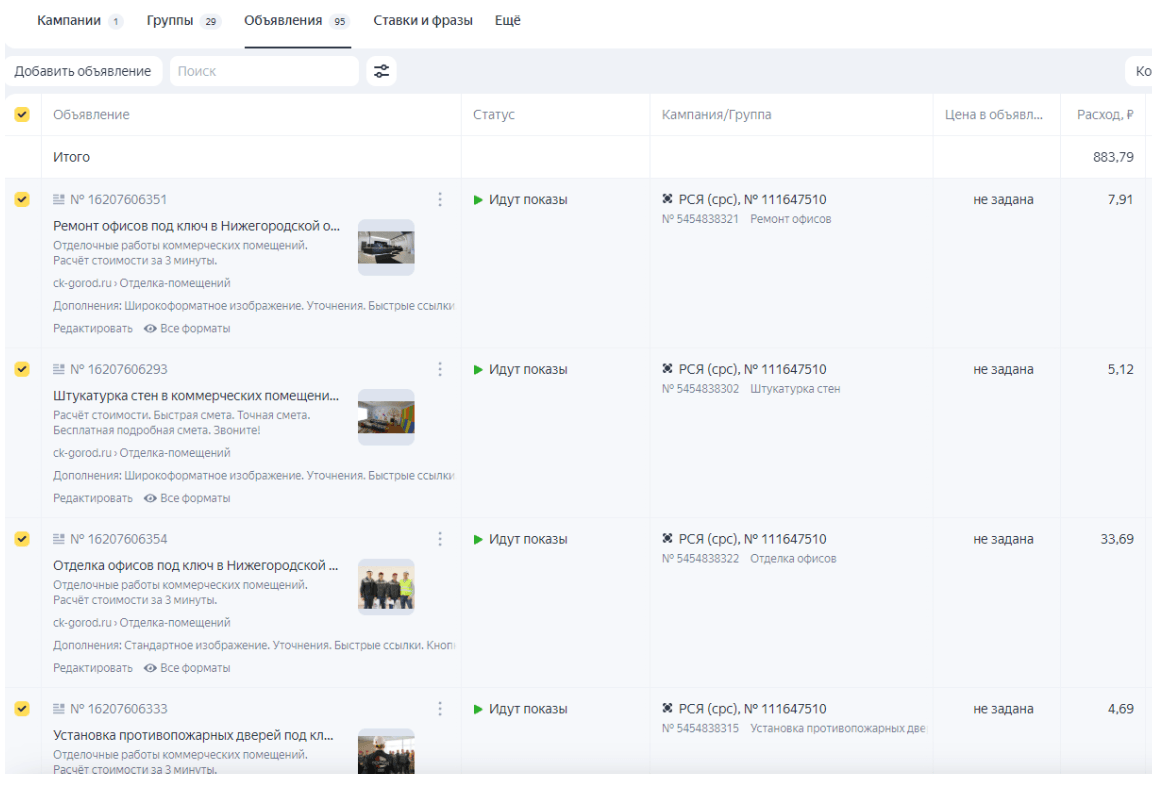This screenshot has height=785, width=1157.
Task: Click campaign network icon in противопожарных дверей row
Action: click(667, 708)
